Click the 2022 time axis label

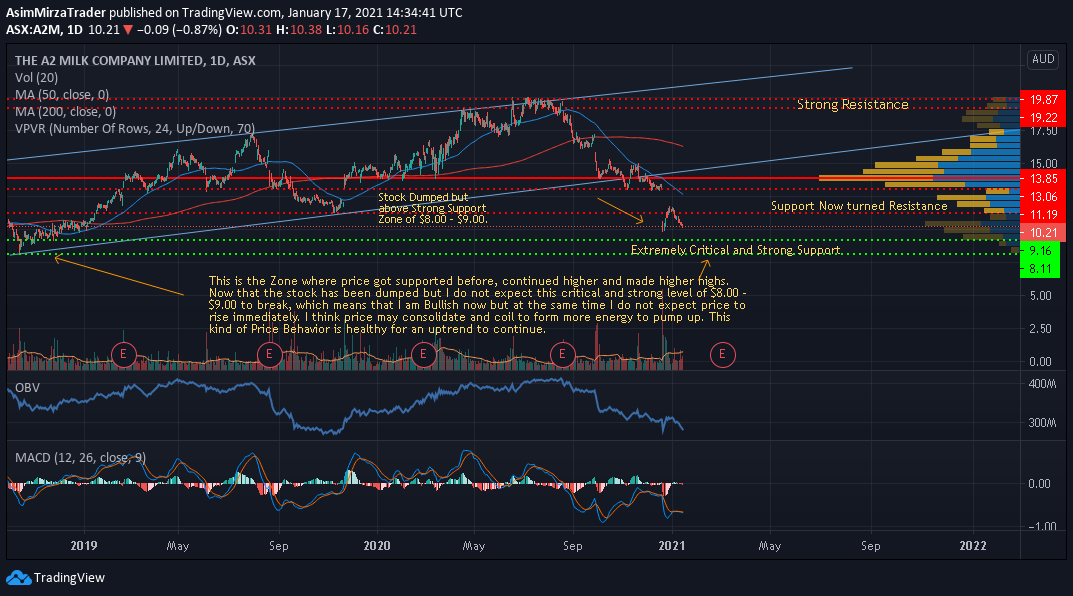[973, 545]
